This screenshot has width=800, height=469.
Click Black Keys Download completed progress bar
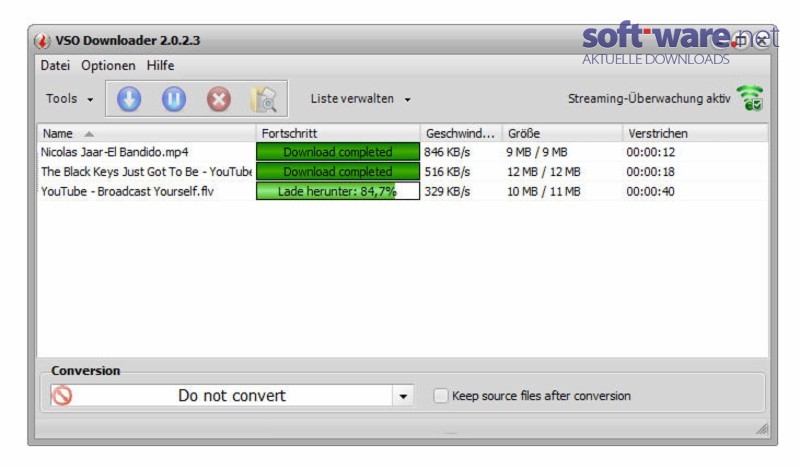point(338,171)
